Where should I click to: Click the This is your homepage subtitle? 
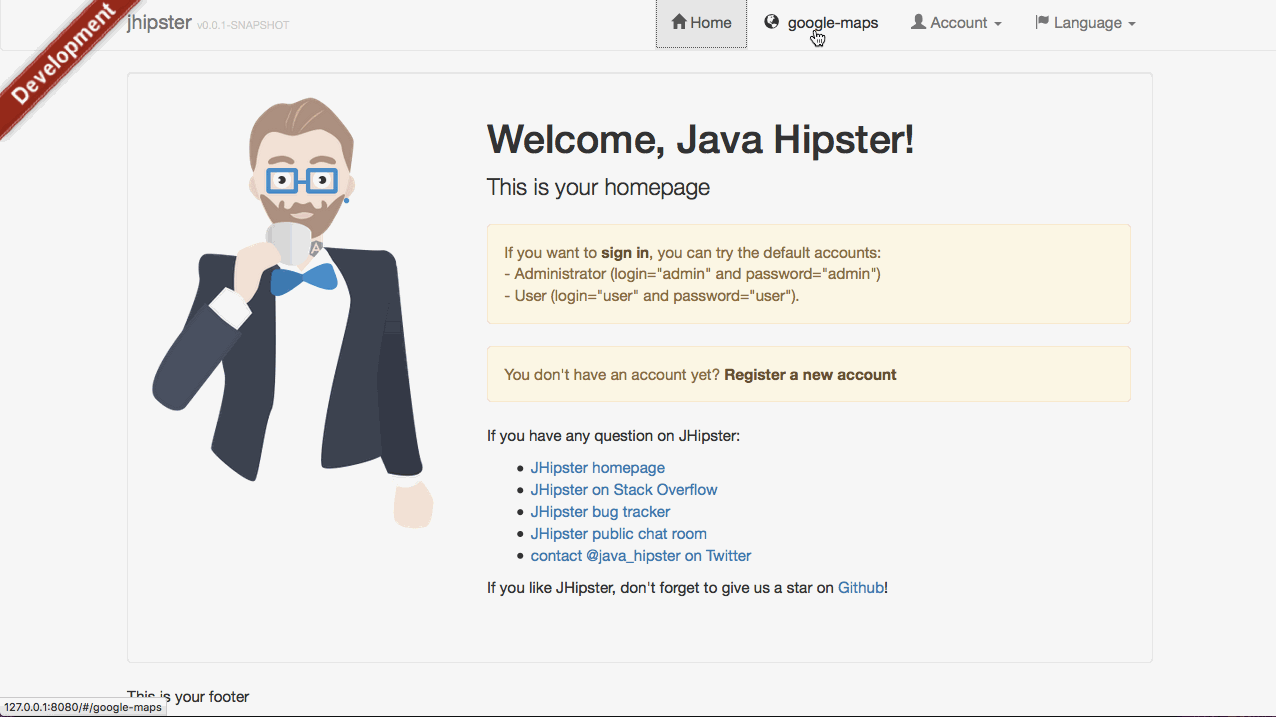coord(598,187)
